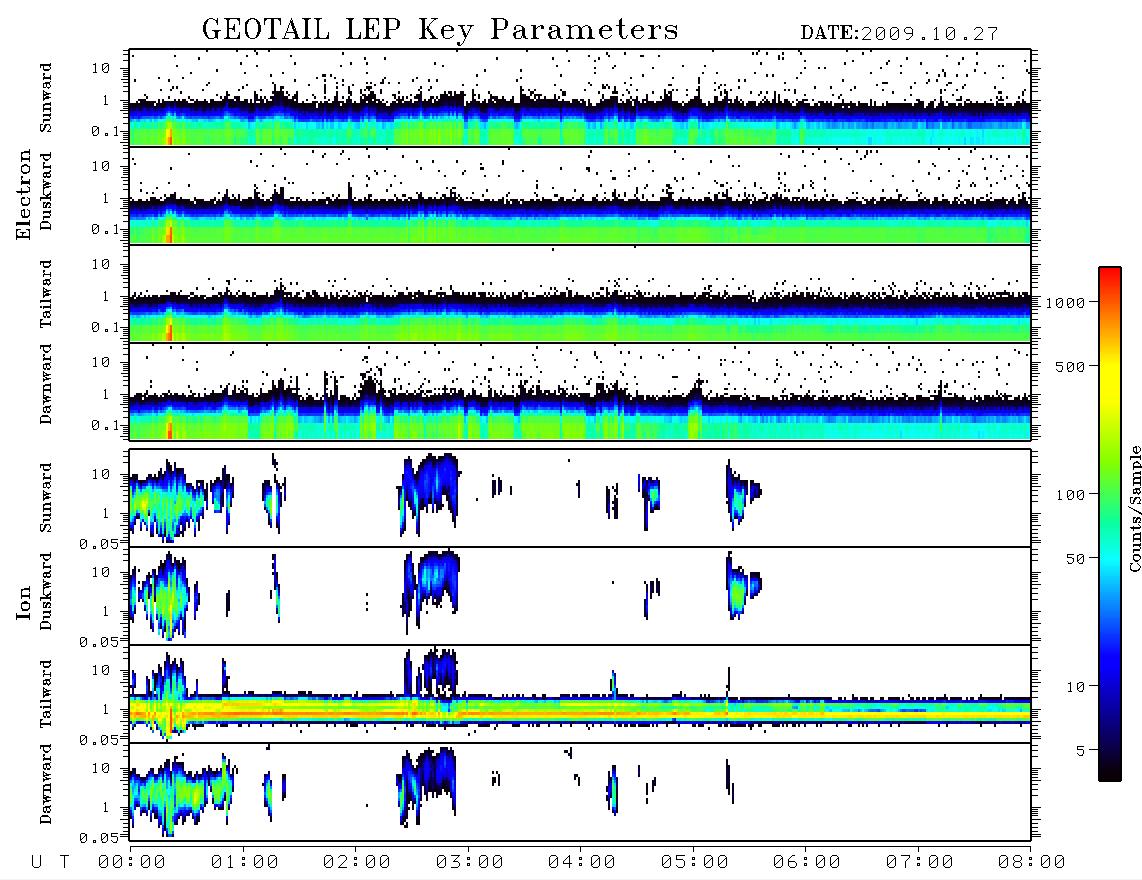The image size is (1142, 880).
Task: Click the '03:00' time tick label
Action: [x=470, y=863]
